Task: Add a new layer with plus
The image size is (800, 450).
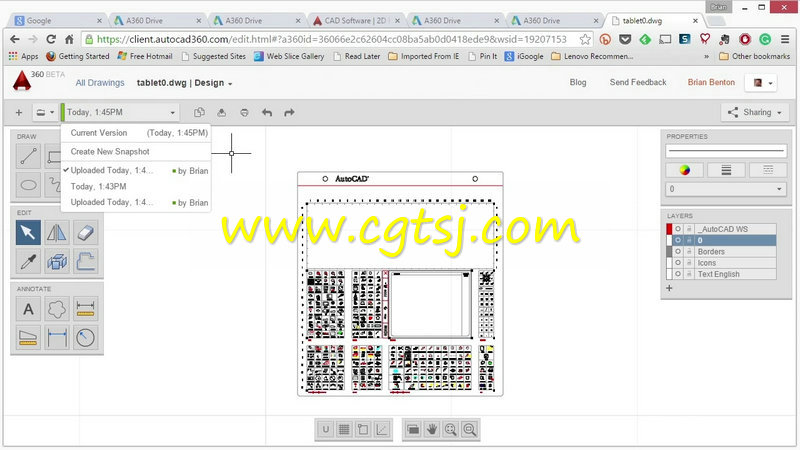Action: coord(669,288)
